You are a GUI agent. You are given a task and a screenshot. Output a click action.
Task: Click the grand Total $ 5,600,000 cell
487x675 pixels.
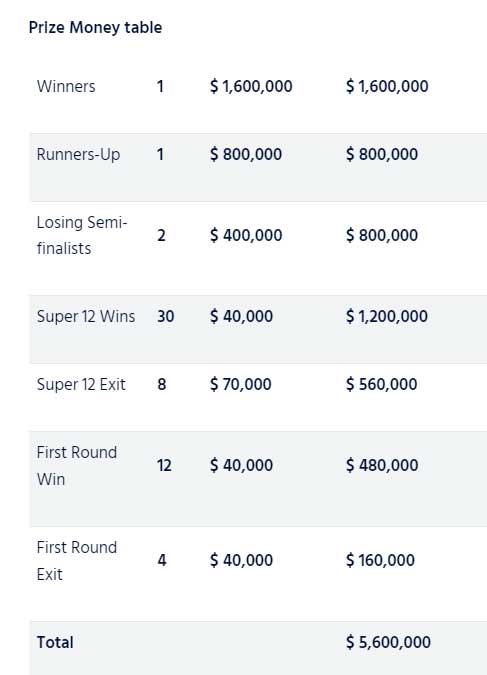388,642
